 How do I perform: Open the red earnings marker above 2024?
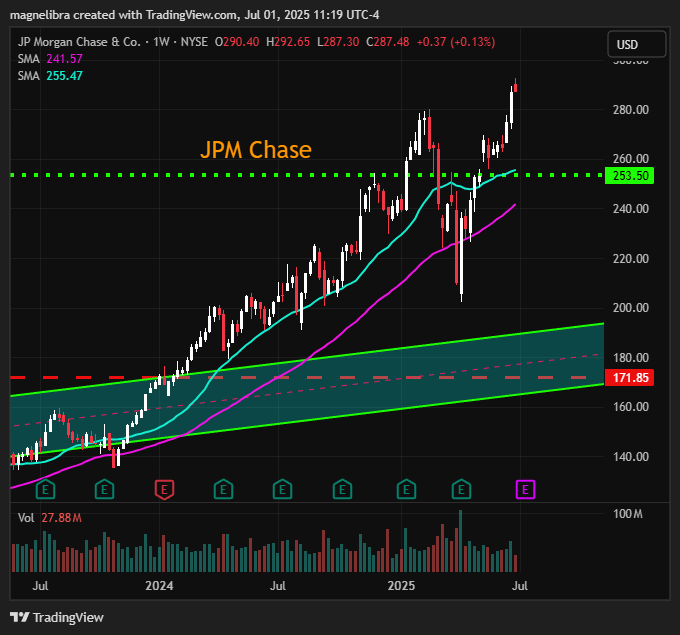click(x=164, y=490)
